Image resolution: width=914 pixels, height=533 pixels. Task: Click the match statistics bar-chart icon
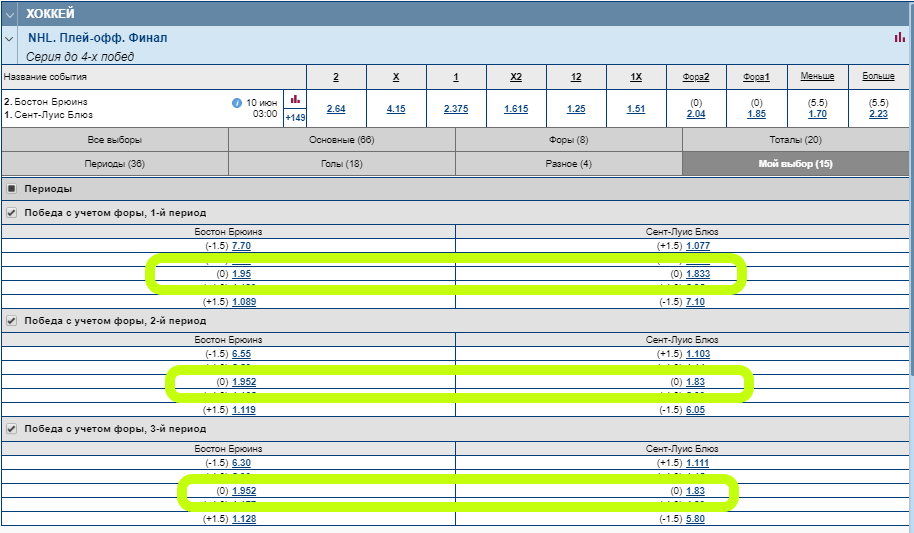(295, 100)
